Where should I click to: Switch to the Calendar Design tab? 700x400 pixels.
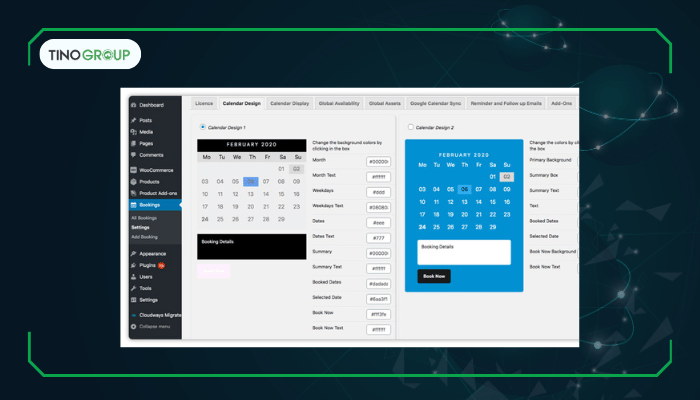click(242, 104)
